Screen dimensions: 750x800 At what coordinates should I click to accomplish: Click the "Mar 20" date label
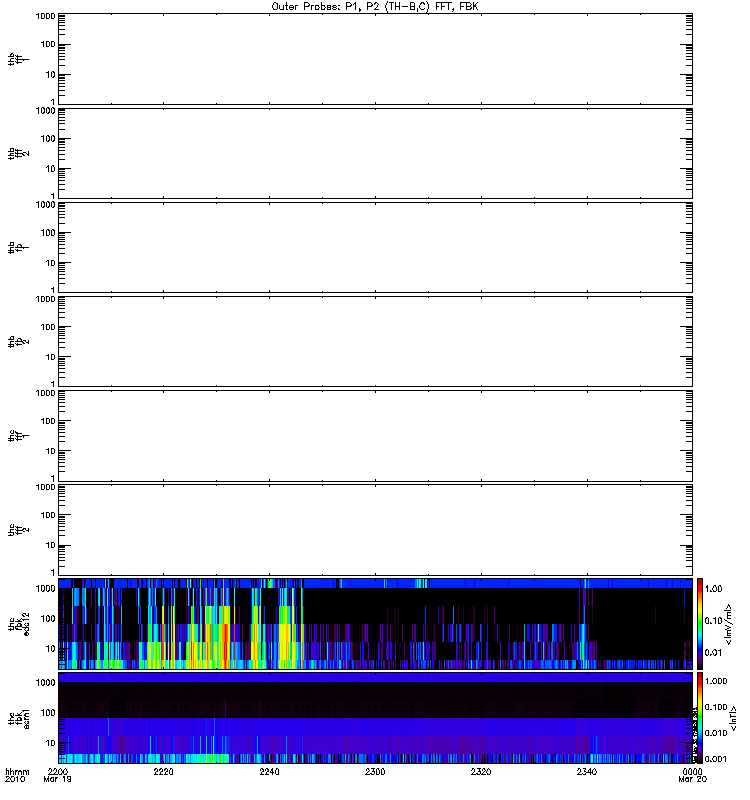(692, 780)
